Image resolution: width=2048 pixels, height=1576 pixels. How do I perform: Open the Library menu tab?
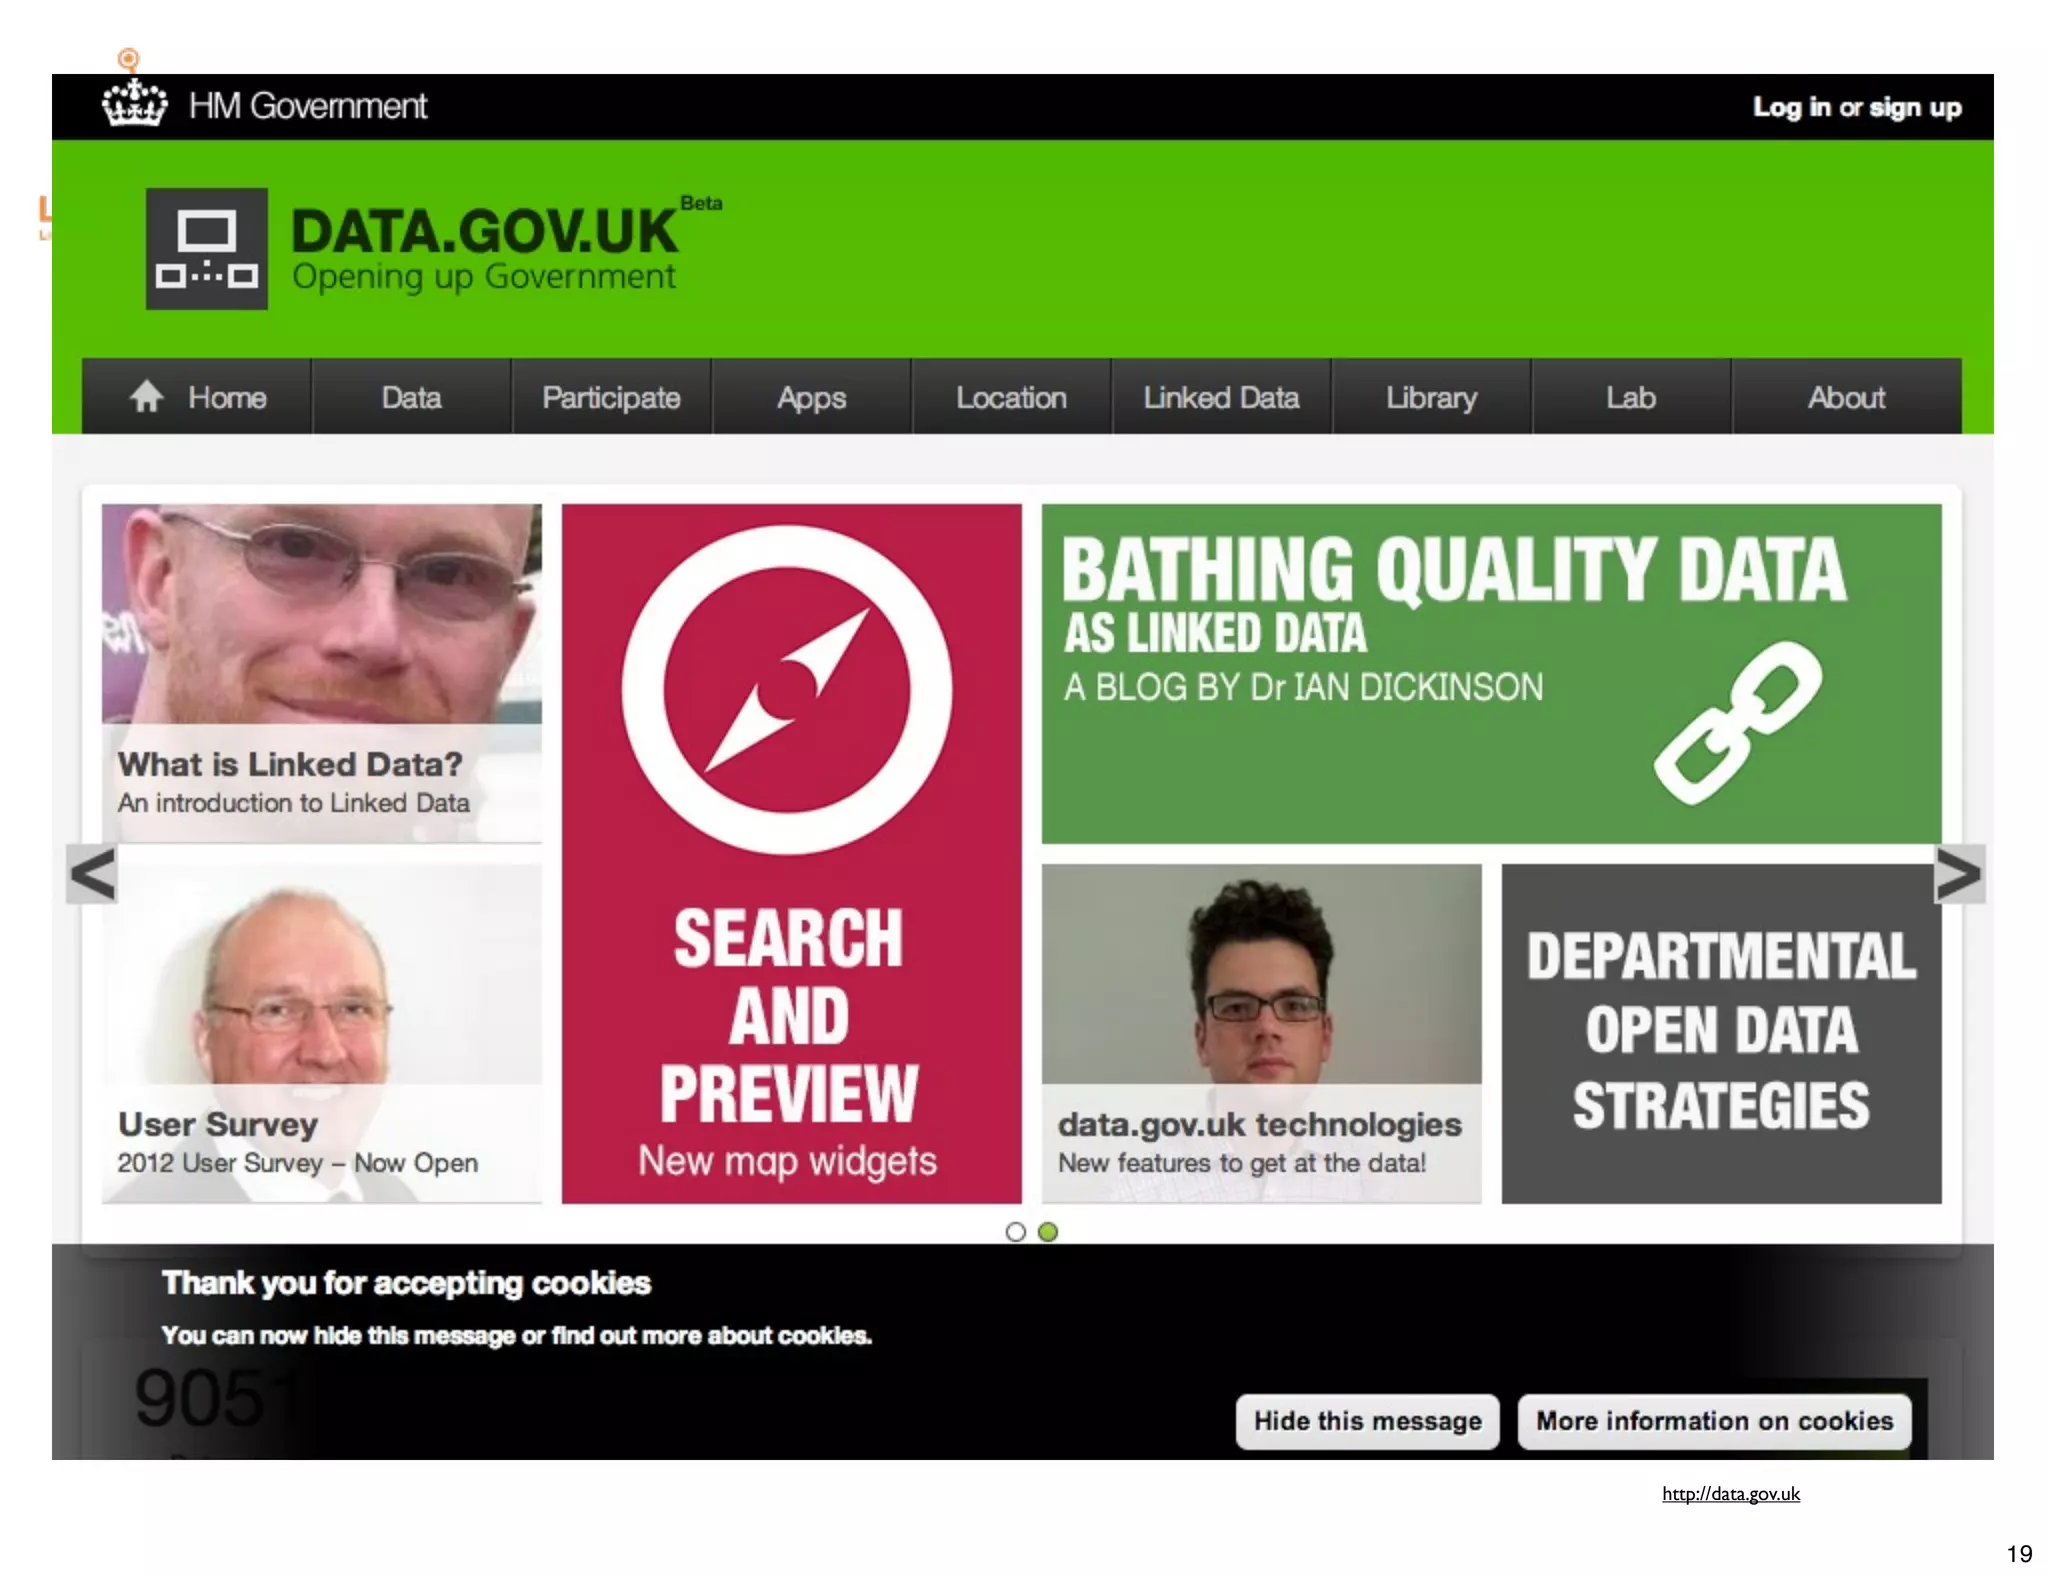(x=1431, y=397)
